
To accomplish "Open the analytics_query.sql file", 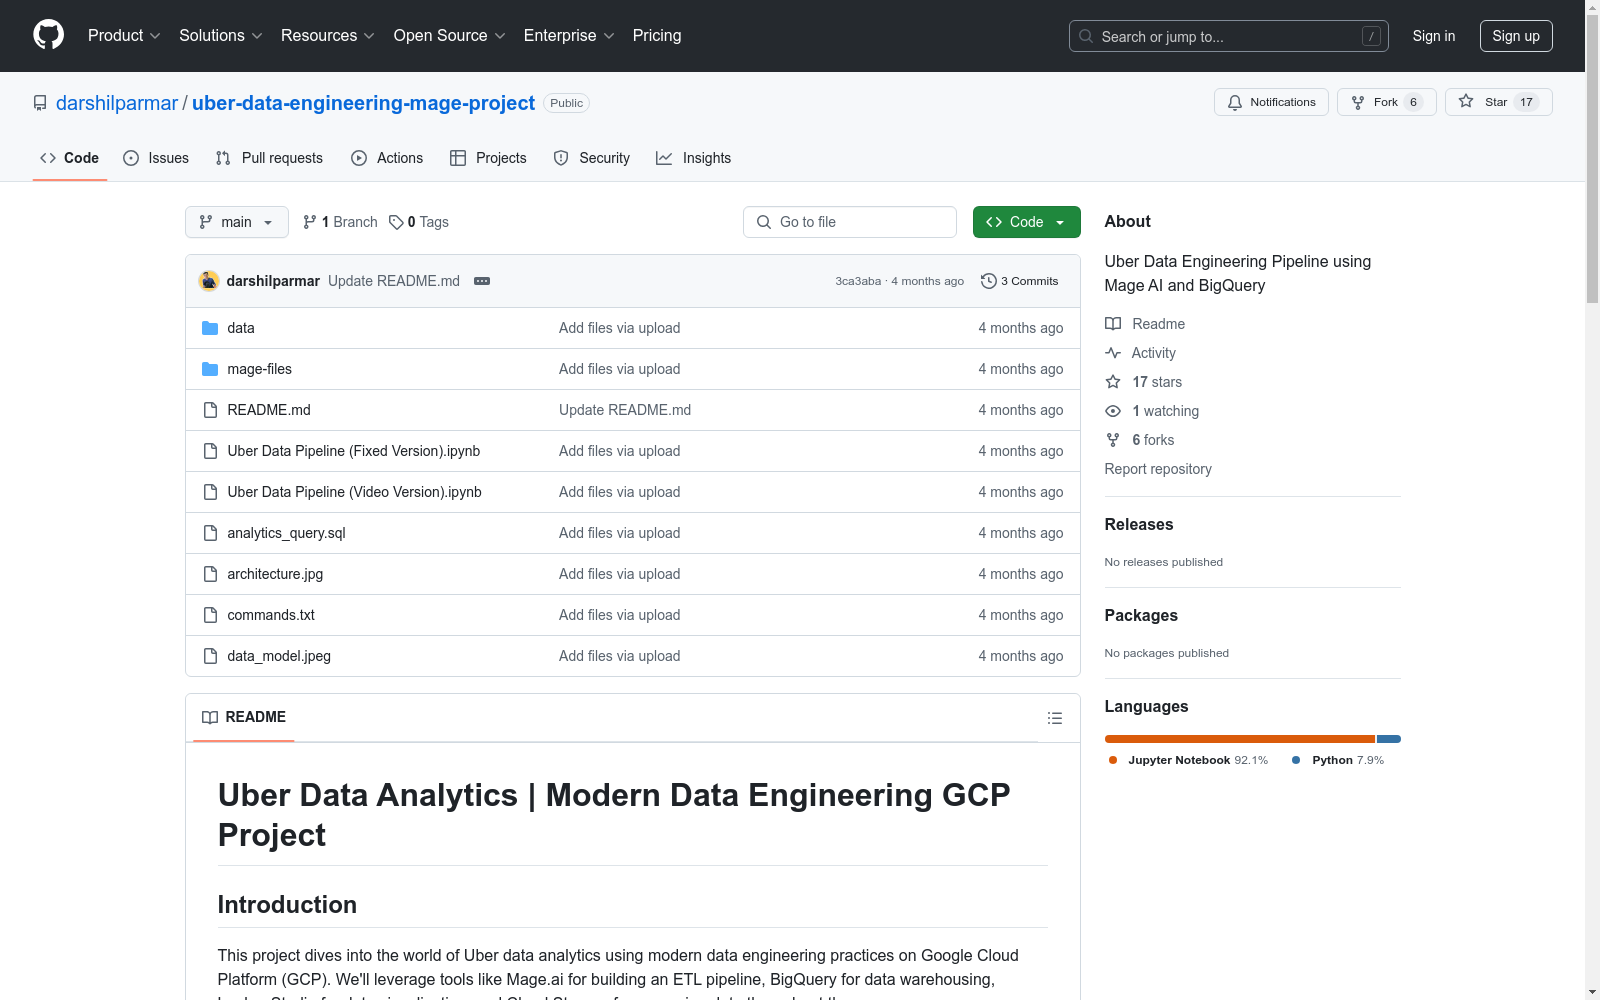I will tap(286, 533).
